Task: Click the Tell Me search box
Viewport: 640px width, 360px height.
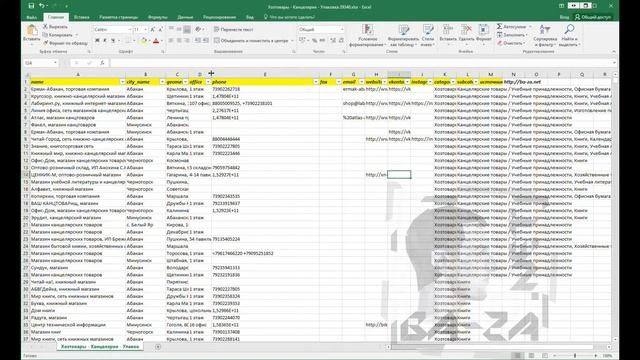Action: (x=289, y=17)
